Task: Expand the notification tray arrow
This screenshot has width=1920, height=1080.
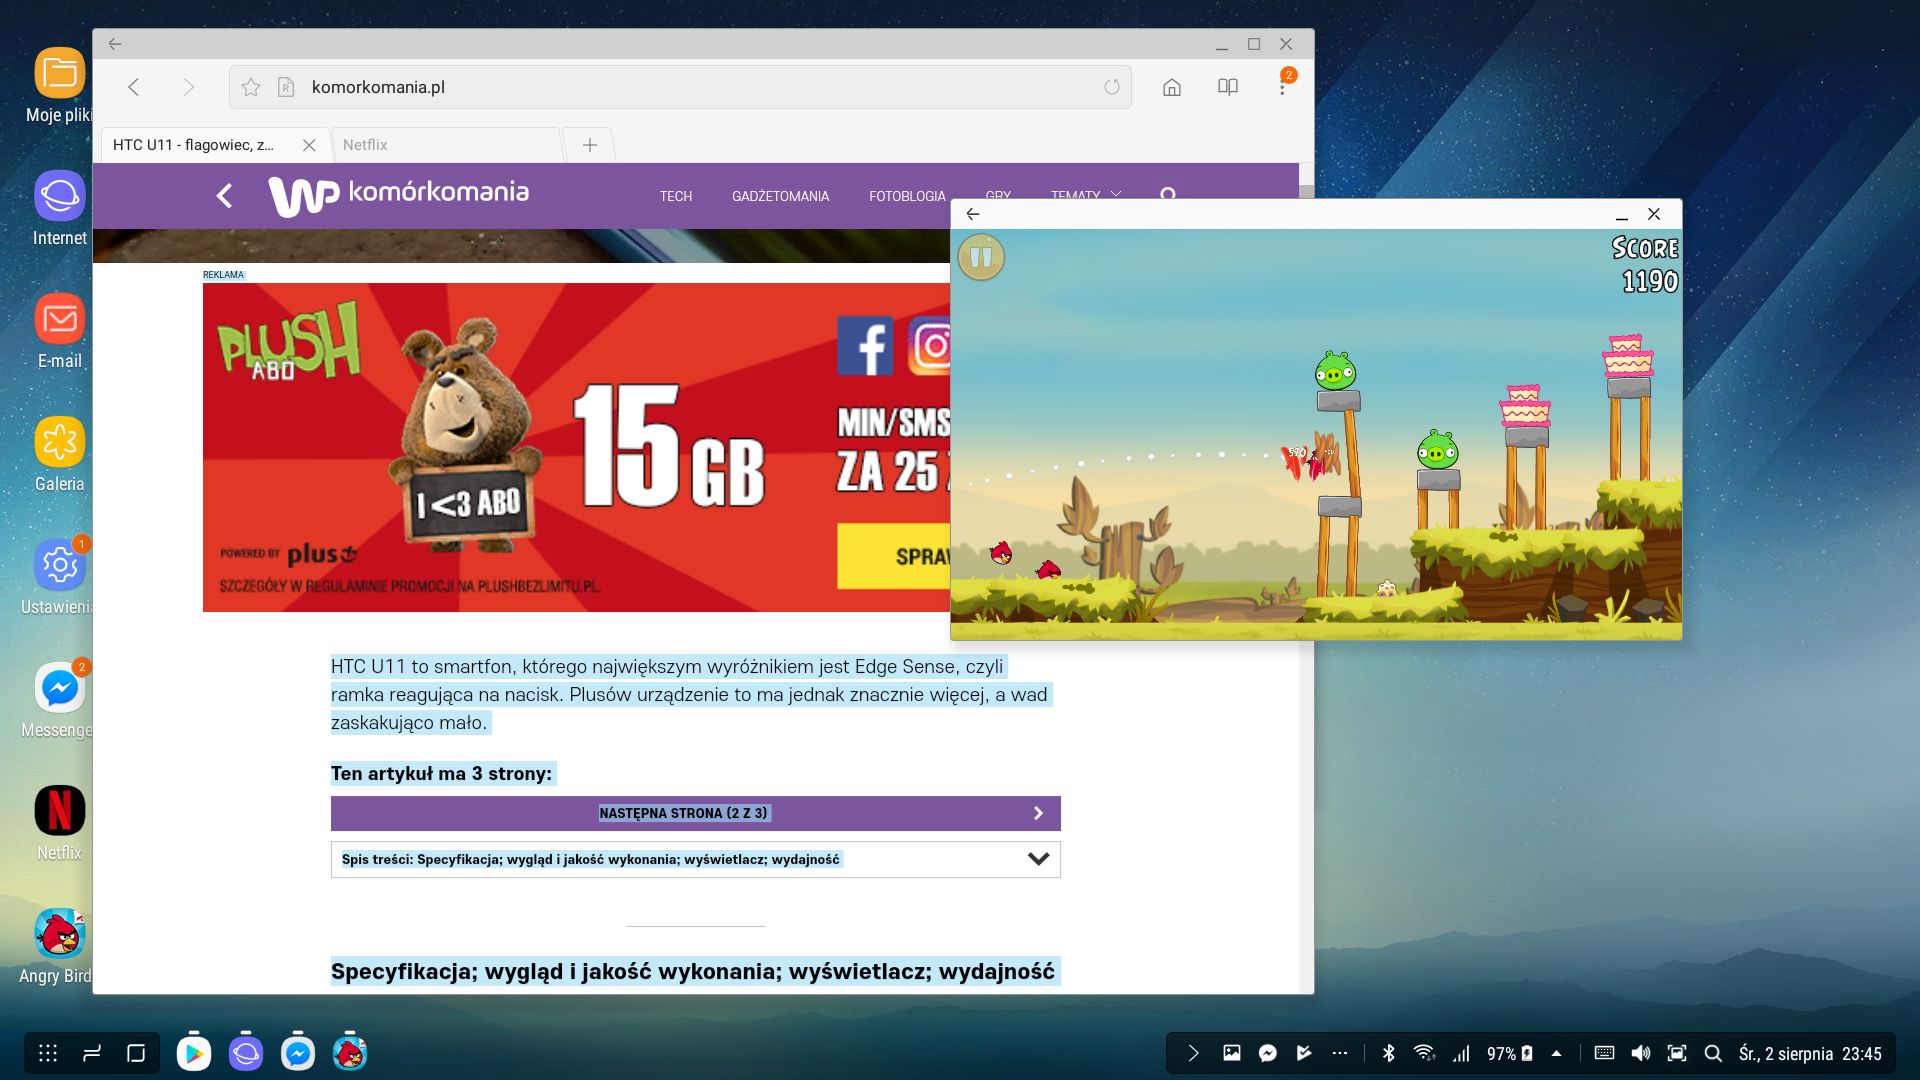Action: (x=1193, y=1053)
